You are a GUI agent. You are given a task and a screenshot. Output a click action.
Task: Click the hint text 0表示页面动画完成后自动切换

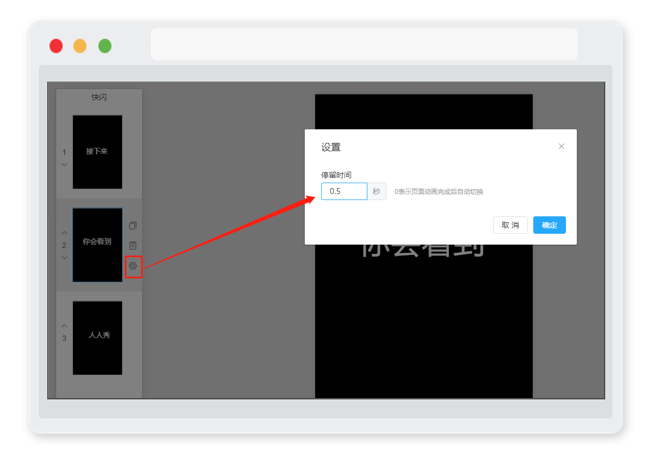pyautogui.click(x=438, y=192)
